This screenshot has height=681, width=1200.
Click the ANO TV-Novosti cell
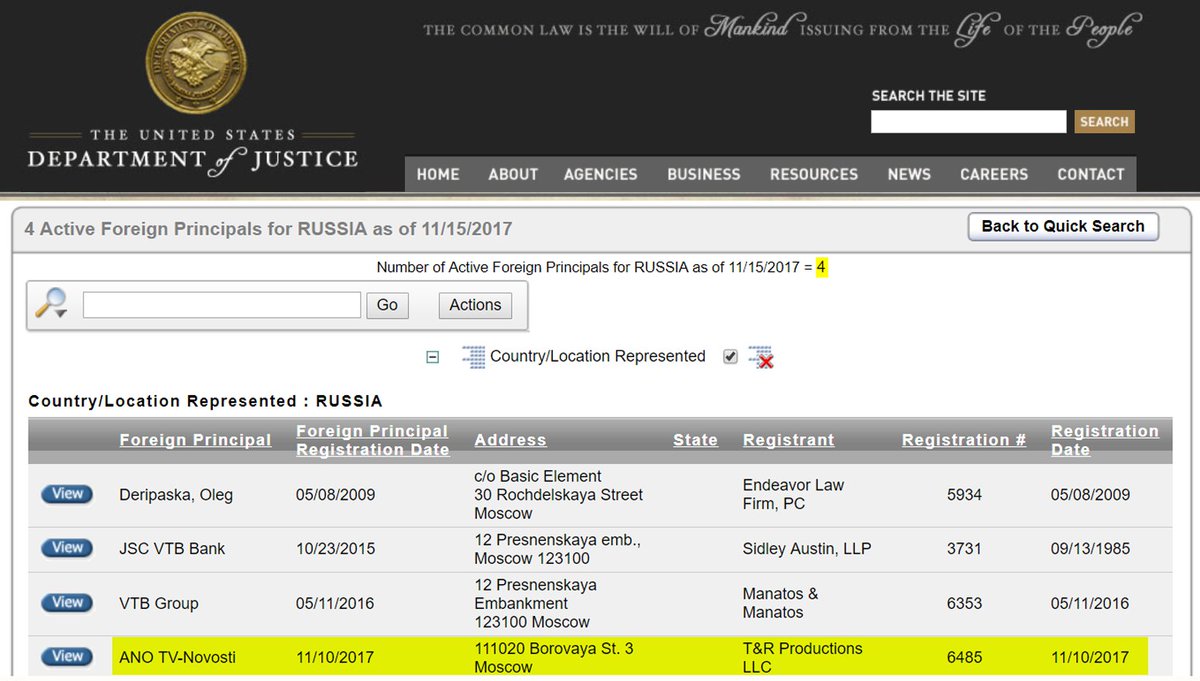pyautogui.click(x=178, y=658)
